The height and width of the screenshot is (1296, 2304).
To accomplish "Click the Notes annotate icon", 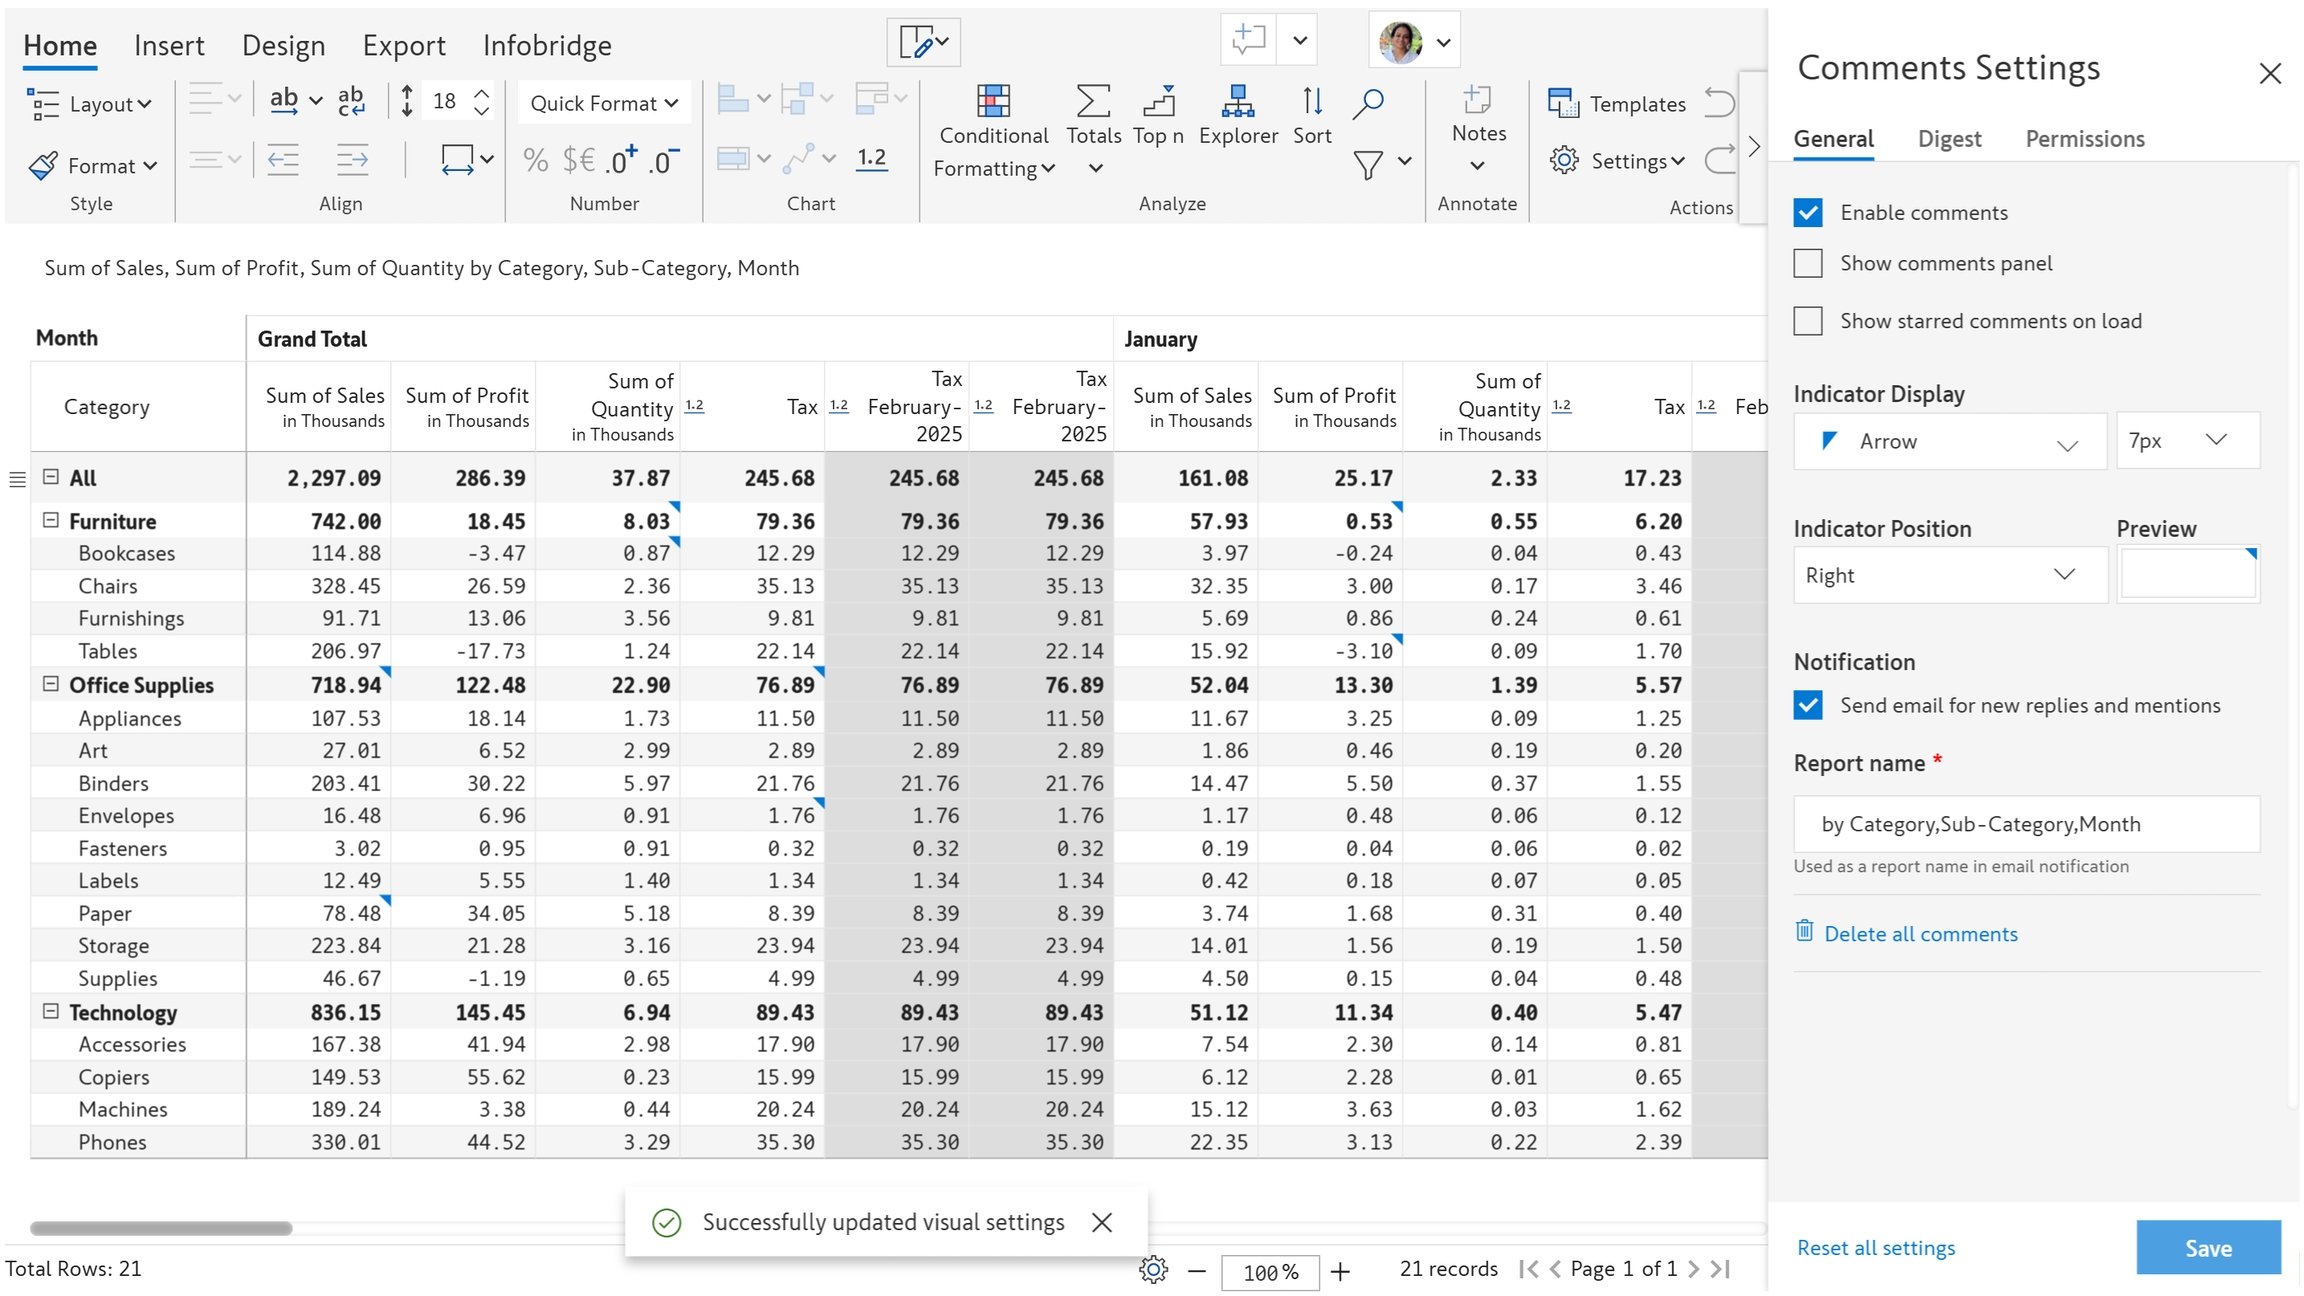I will coord(1477,102).
